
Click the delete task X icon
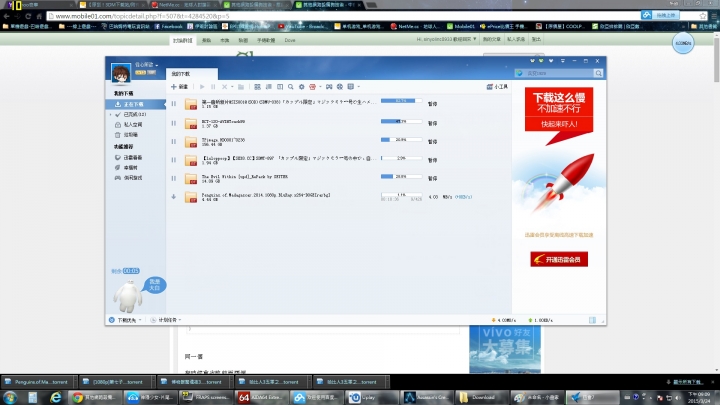pyautogui.click(x=225, y=87)
